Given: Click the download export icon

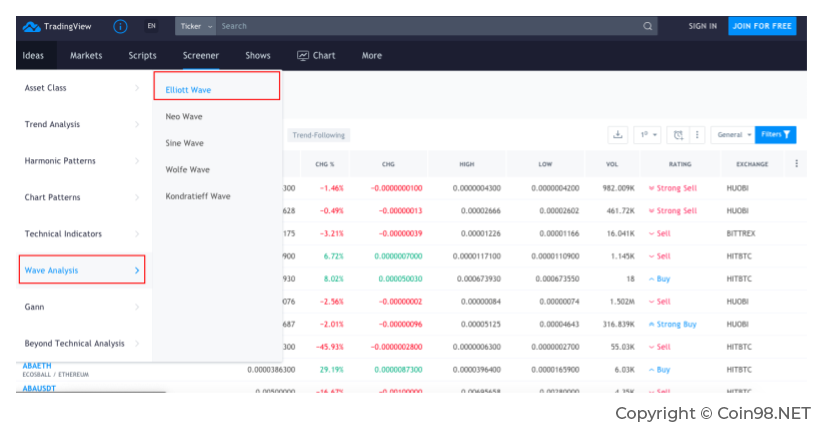Looking at the screenshot, I should pos(618,135).
